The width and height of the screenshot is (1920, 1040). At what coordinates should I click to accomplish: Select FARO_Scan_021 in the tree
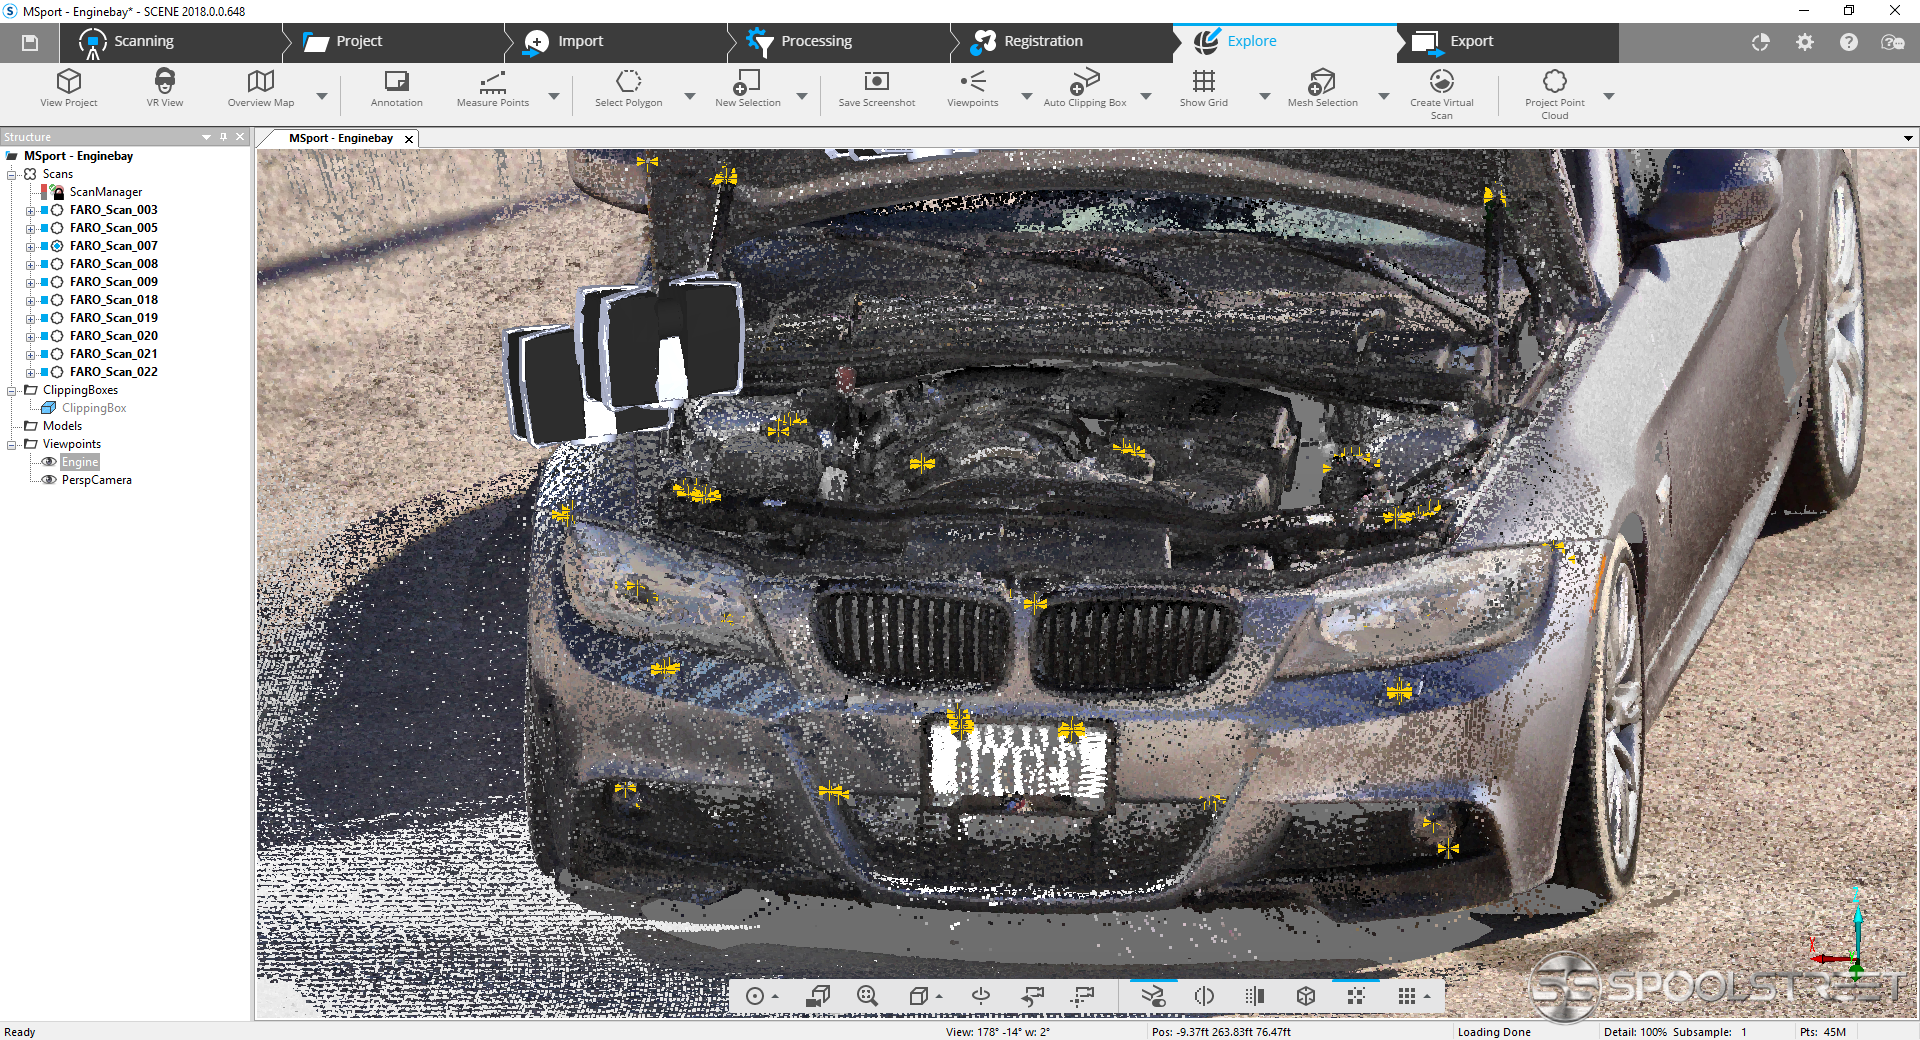[113, 354]
